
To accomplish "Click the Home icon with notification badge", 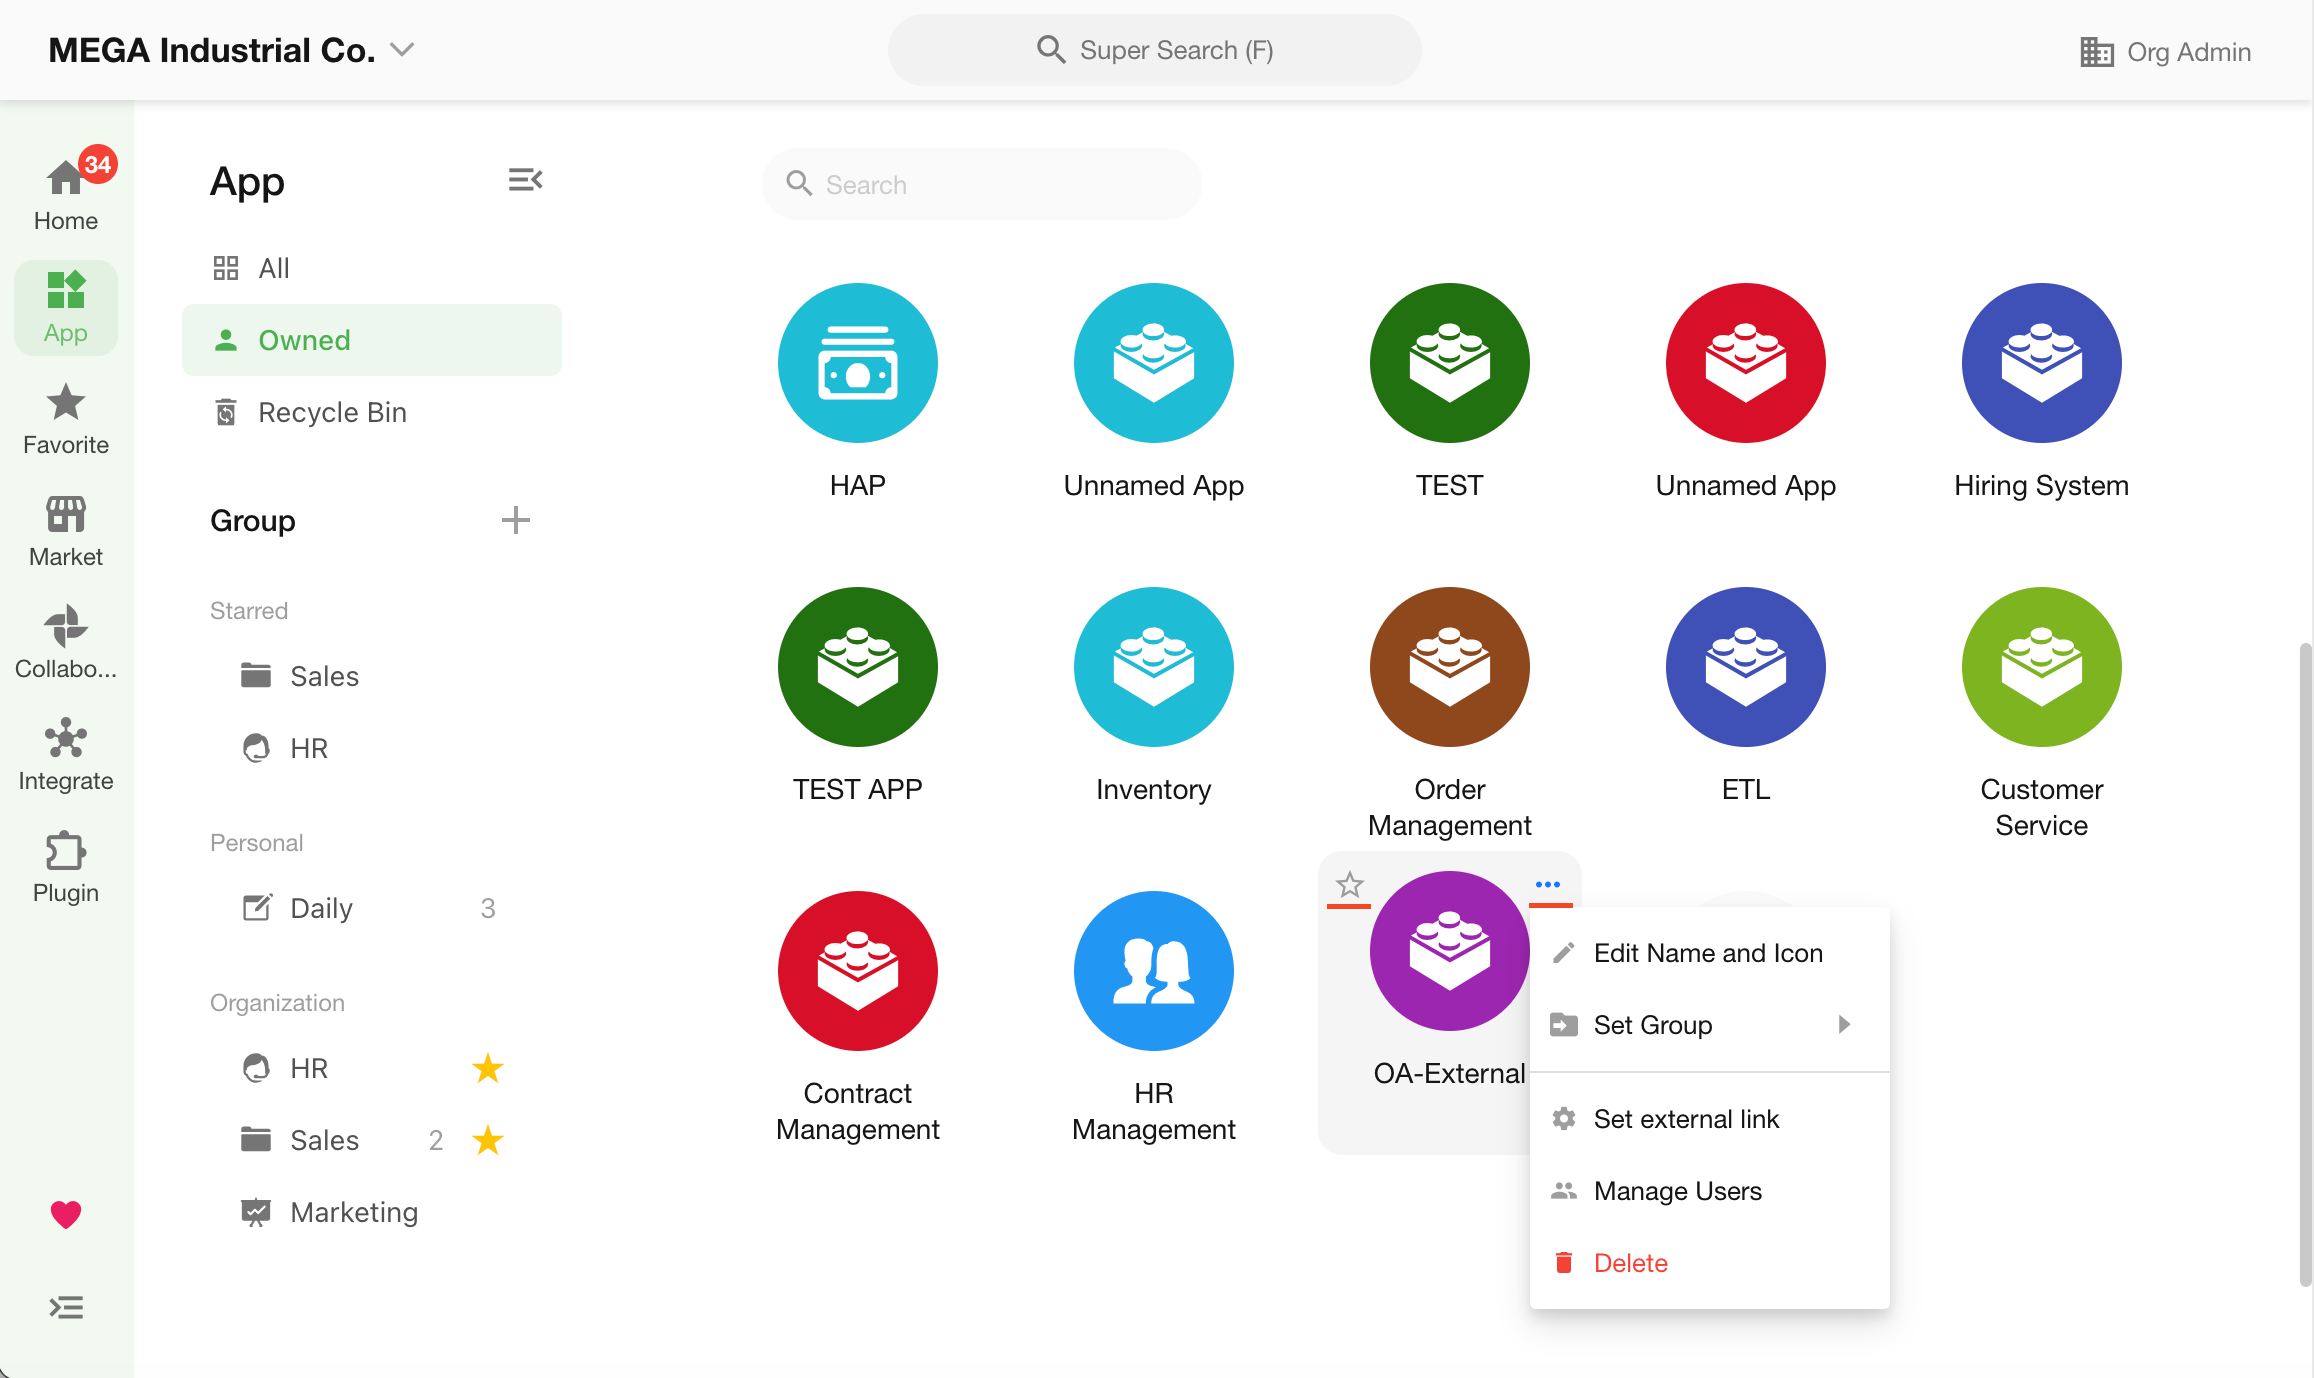I will [x=66, y=193].
